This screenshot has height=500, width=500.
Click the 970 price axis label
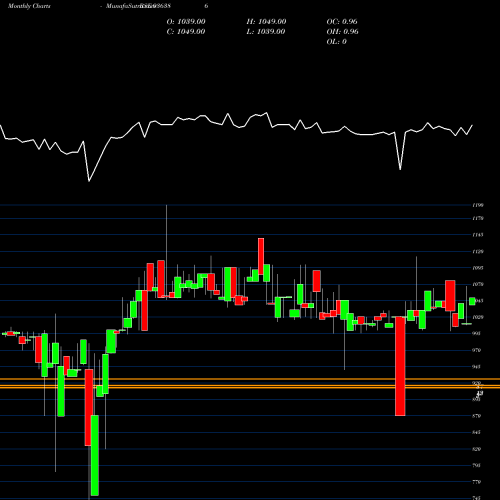coord(477,350)
